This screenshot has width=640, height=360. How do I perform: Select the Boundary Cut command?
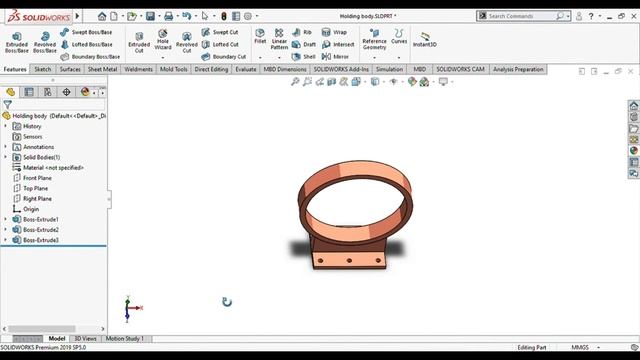click(224, 57)
